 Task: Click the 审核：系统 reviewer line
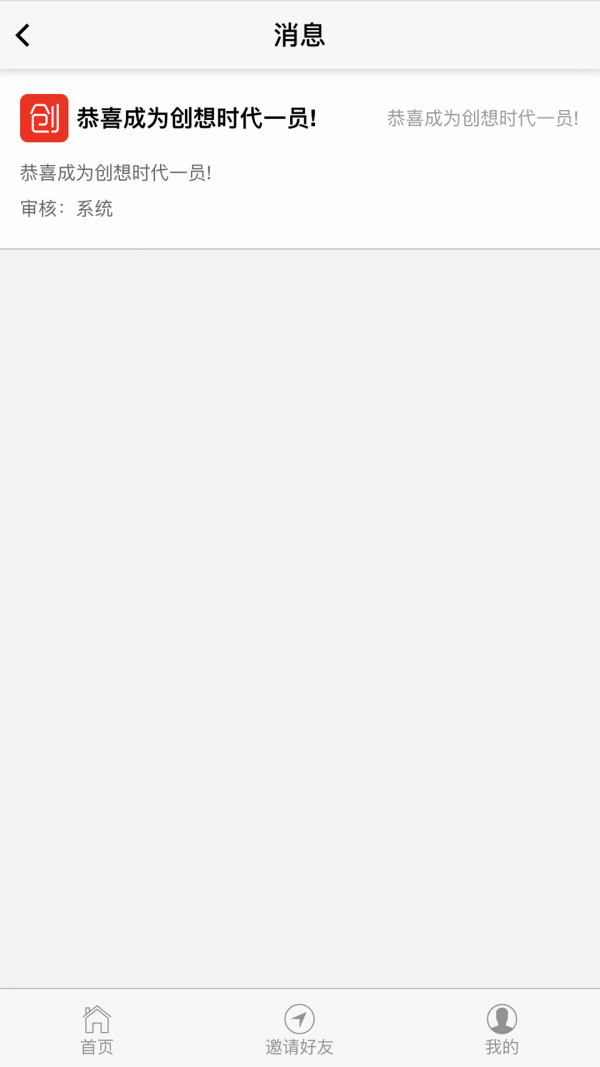(67, 209)
